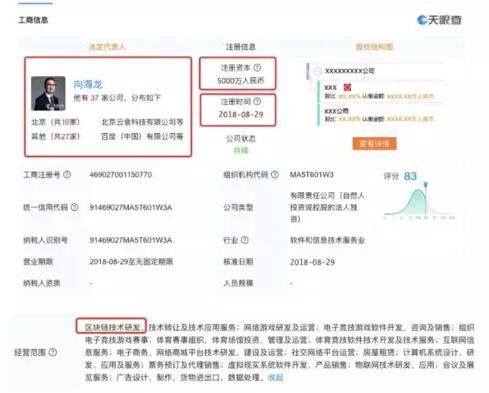
Task: Click the 37 companies count
Action: (95, 98)
